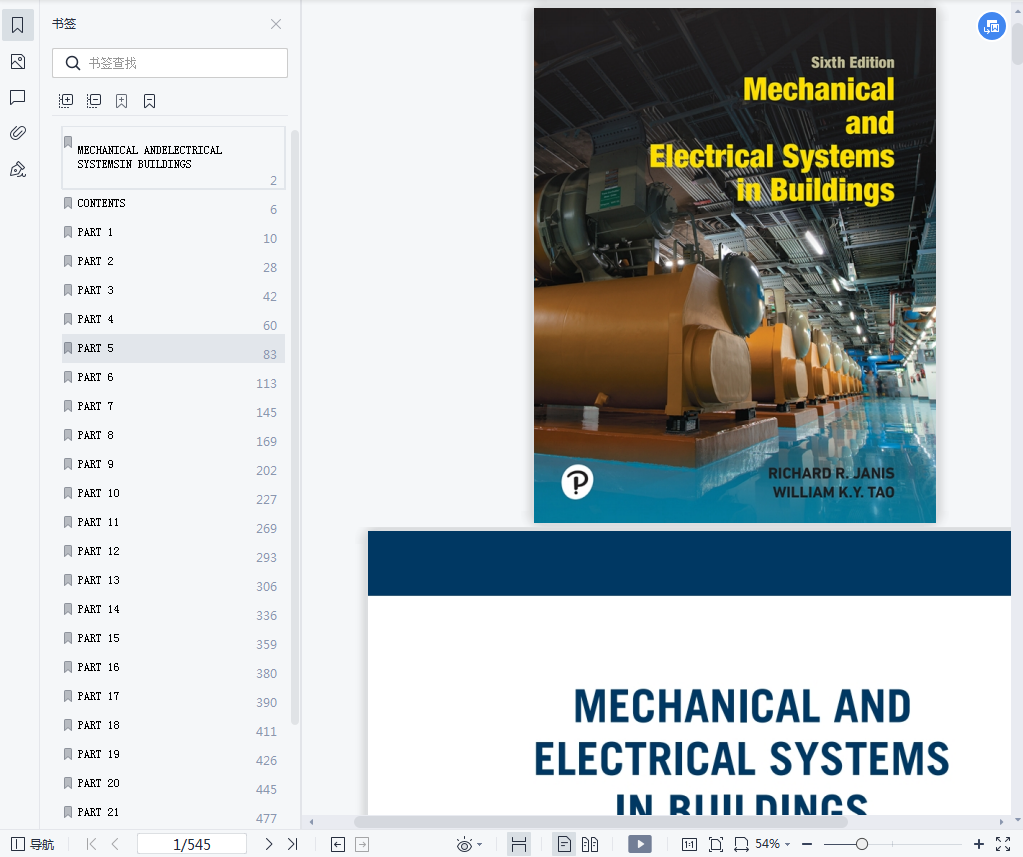The image size is (1023, 857).
Task: Click the bookmark panel vertical scrollbar
Action: tap(295, 427)
